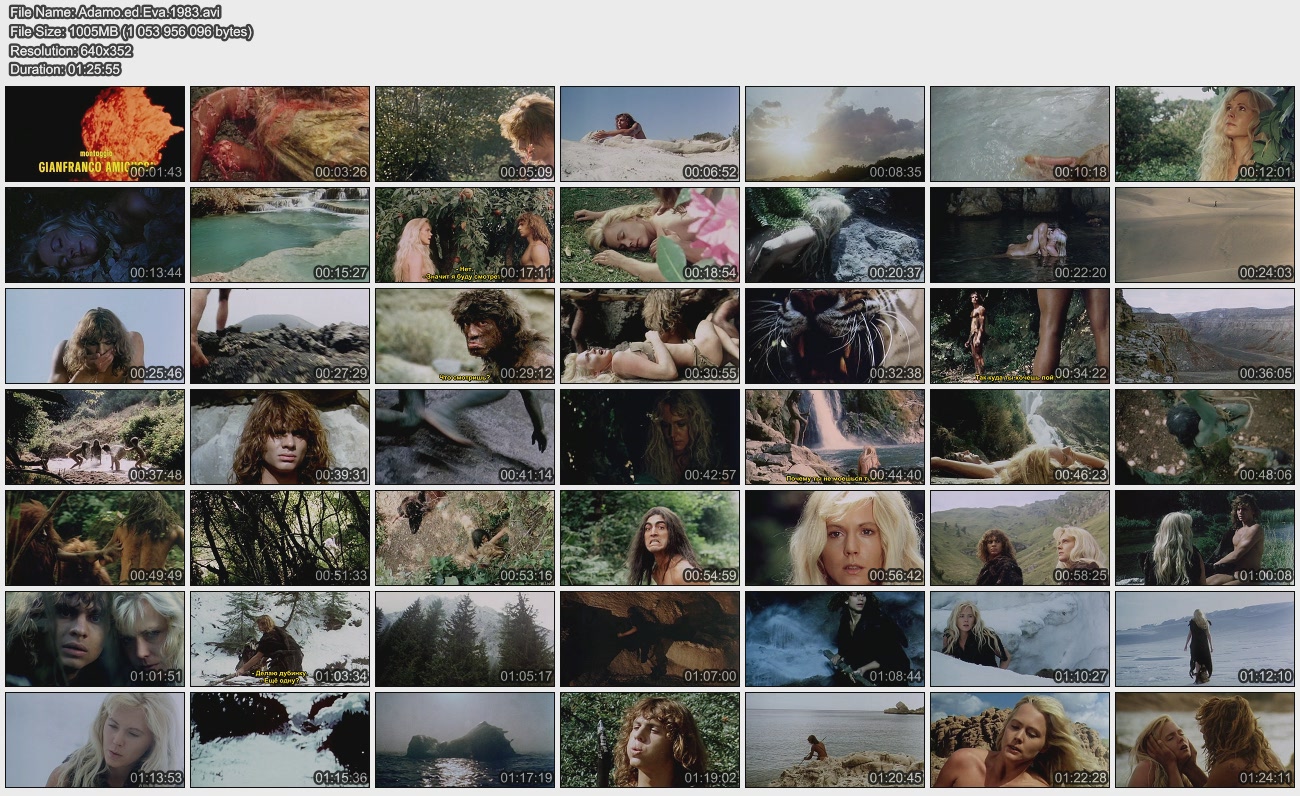The height and width of the screenshot is (796, 1300).
Task: Select the desert dunes thumbnail at 00:24:03
Action: (1205, 234)
